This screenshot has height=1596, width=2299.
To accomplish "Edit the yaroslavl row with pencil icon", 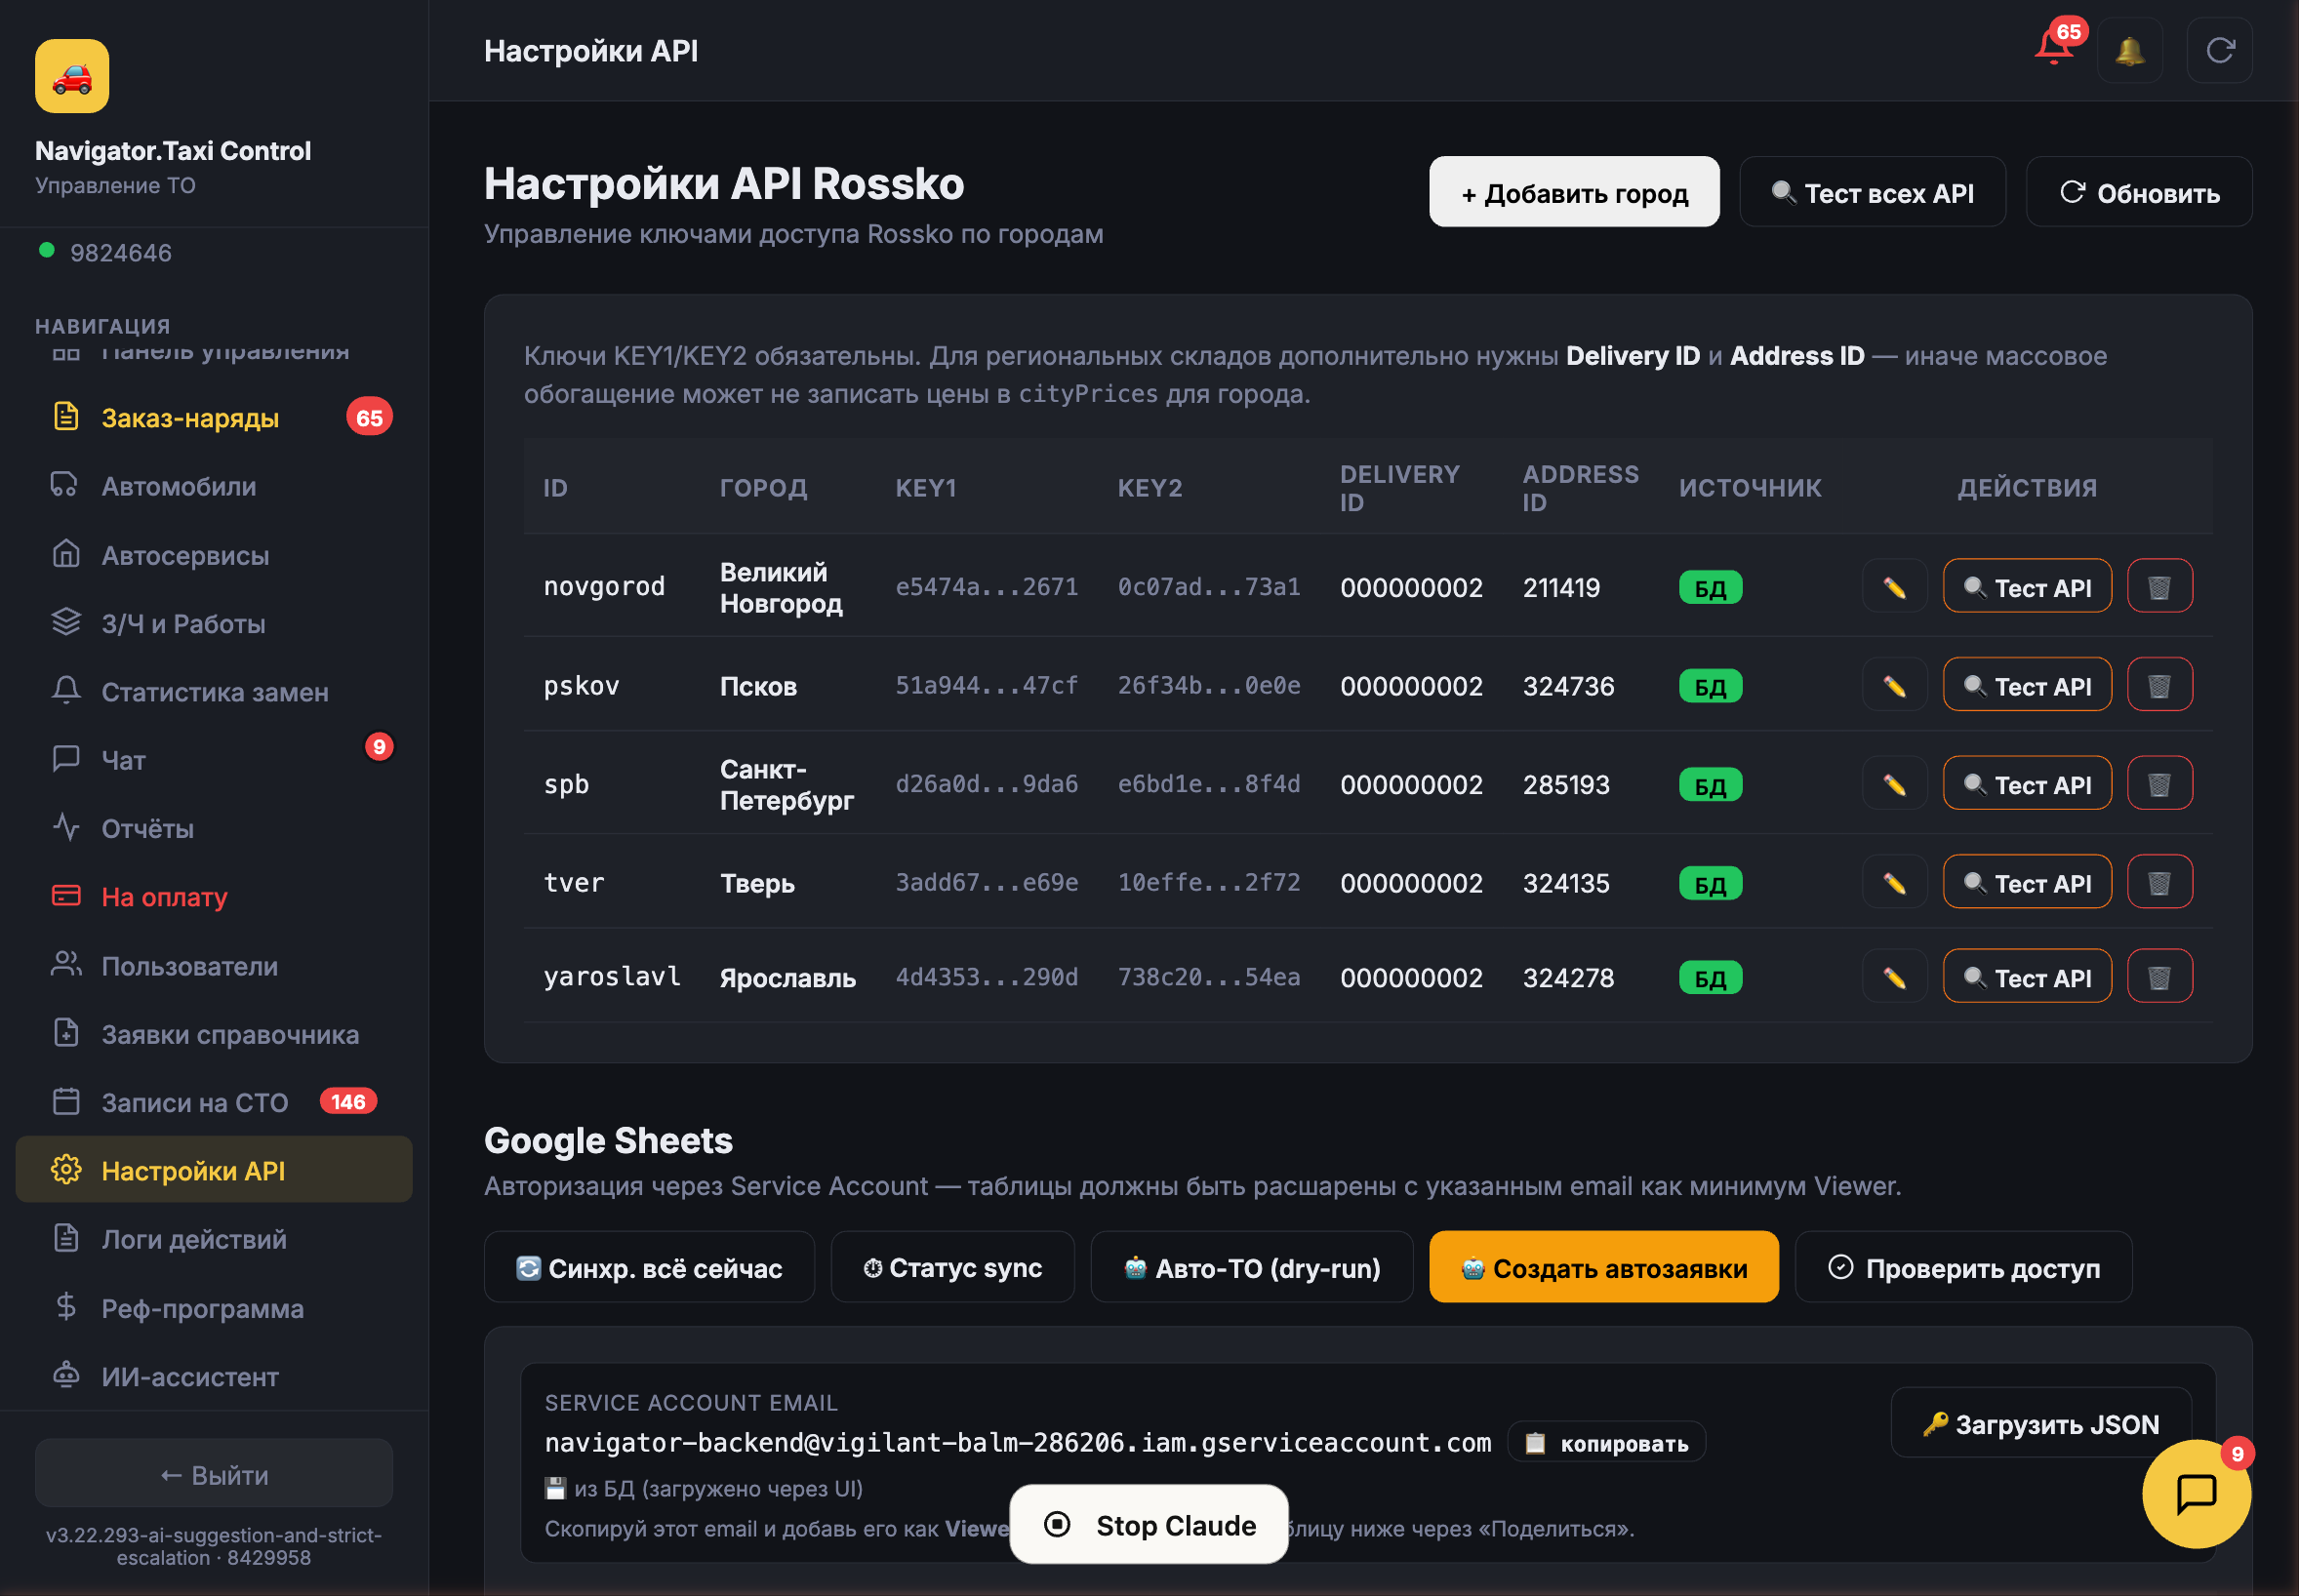I will [x=1894, y=977].
